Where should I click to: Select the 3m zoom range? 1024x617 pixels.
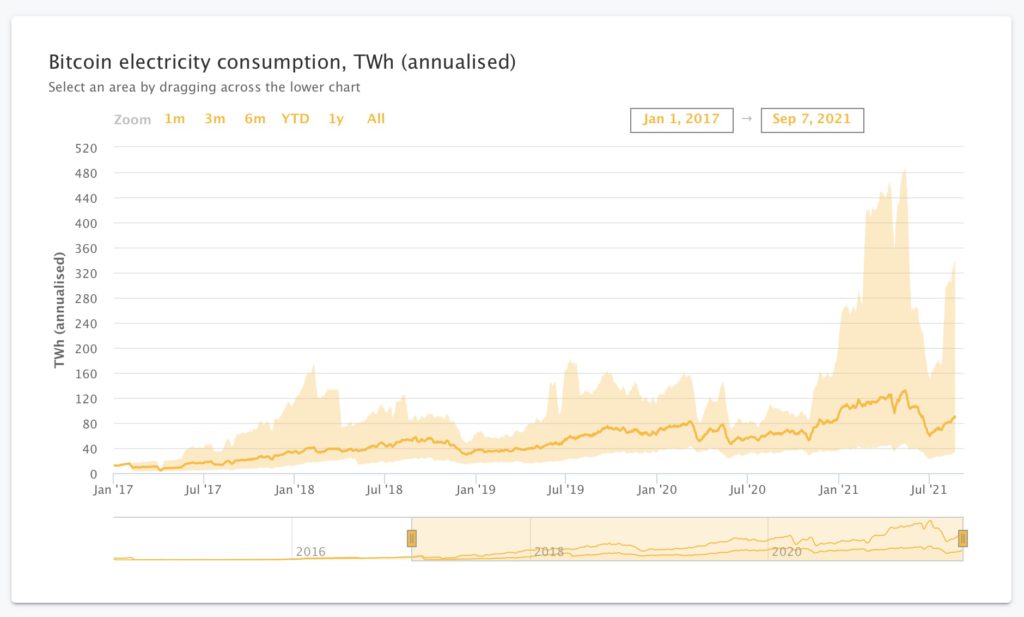click(x=215, y=119)
